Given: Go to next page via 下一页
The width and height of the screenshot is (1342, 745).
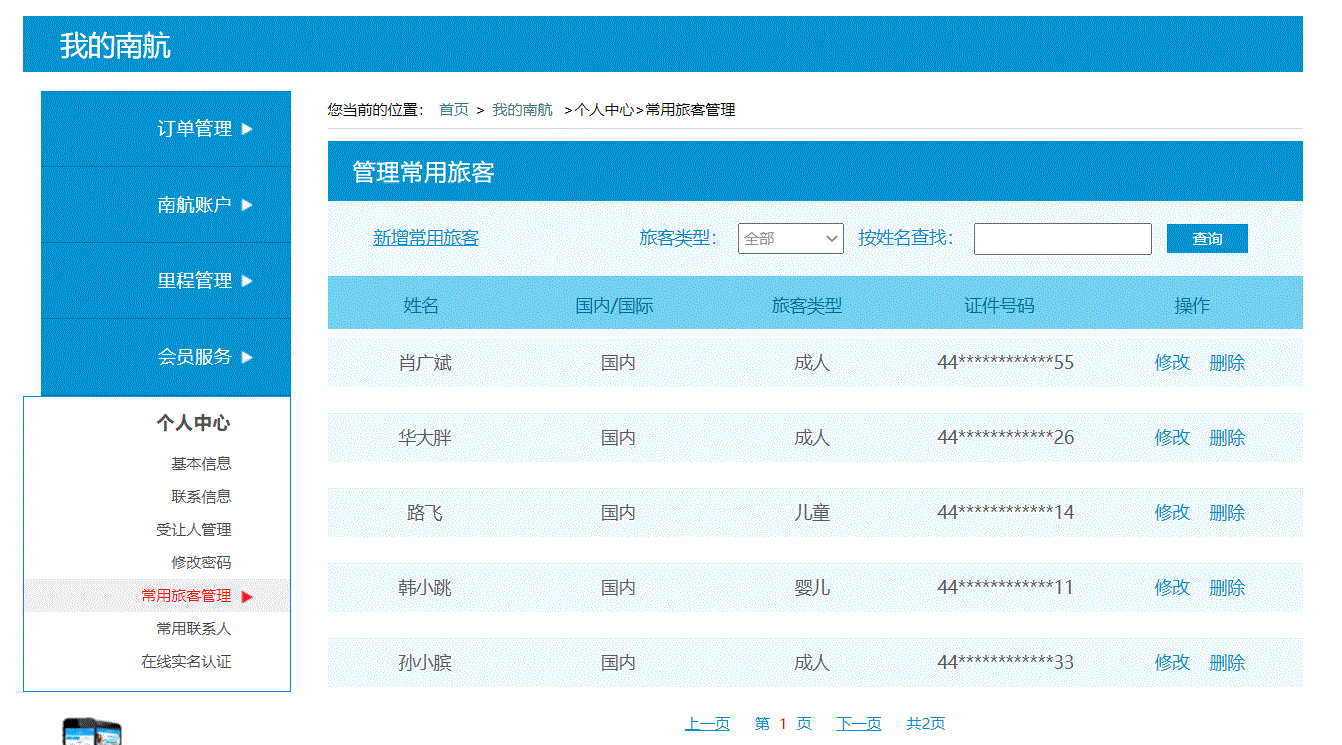Looking at the screenshot, I should [859, 724].
